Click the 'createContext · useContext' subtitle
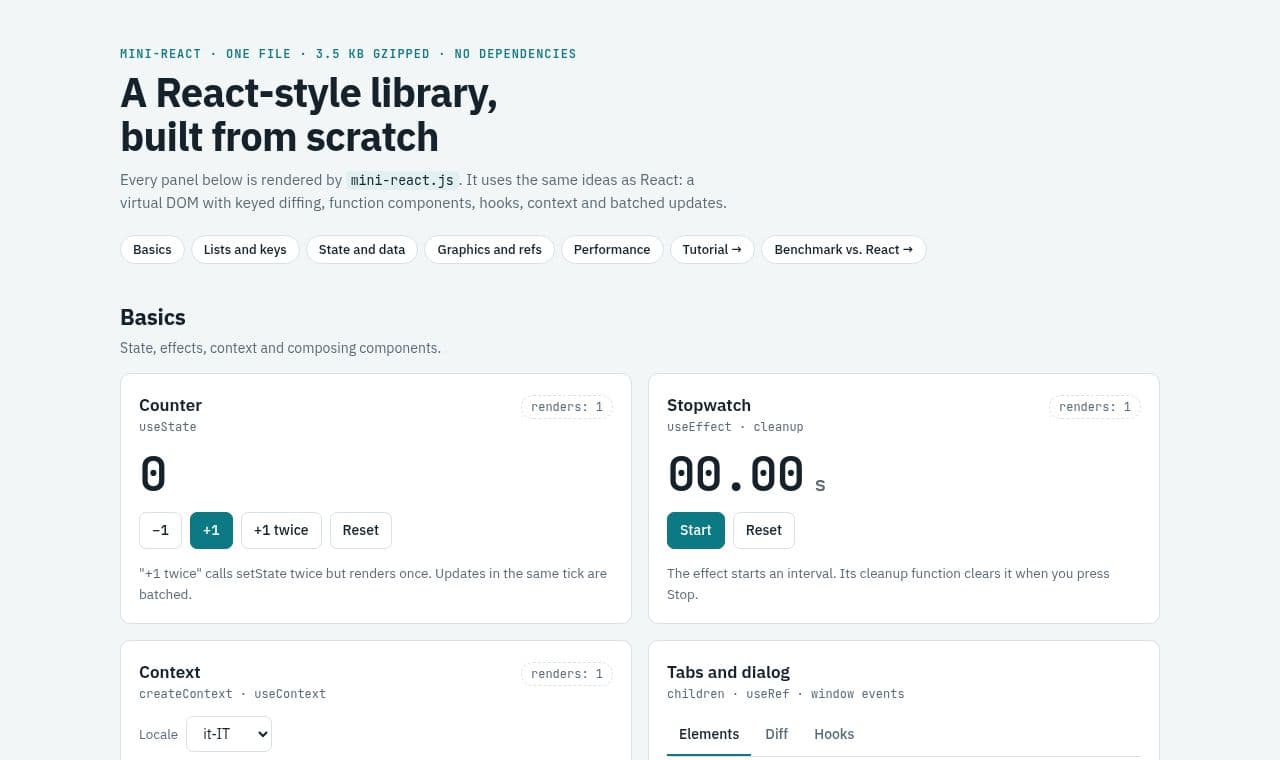Viewport: 1280px width, 760px height. pos(232,694)
